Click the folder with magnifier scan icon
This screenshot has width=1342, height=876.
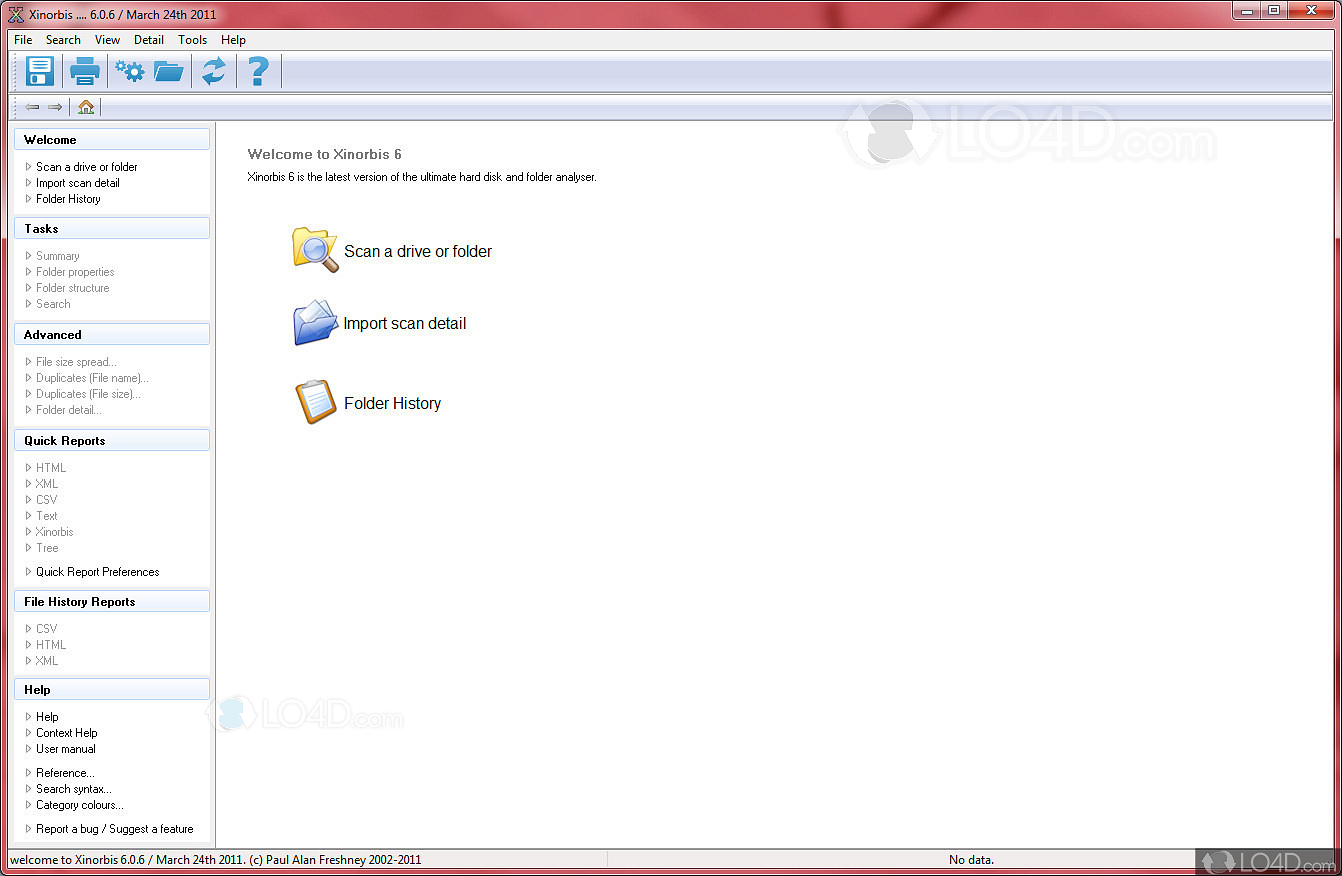click(x=315, y=250)
